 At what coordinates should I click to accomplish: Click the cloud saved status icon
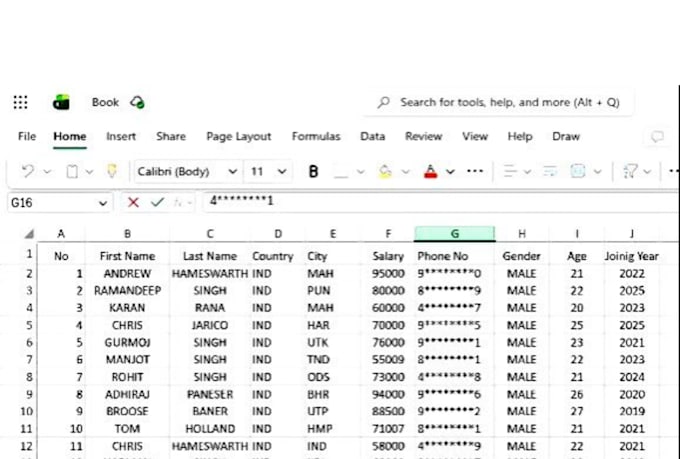click(x=137, y=102)
